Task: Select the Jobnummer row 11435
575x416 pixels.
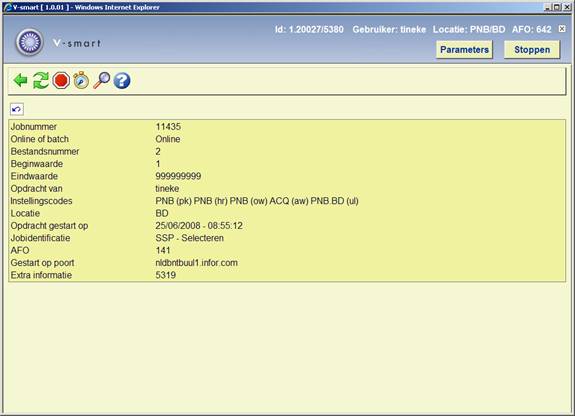Action: click(287, 127)
